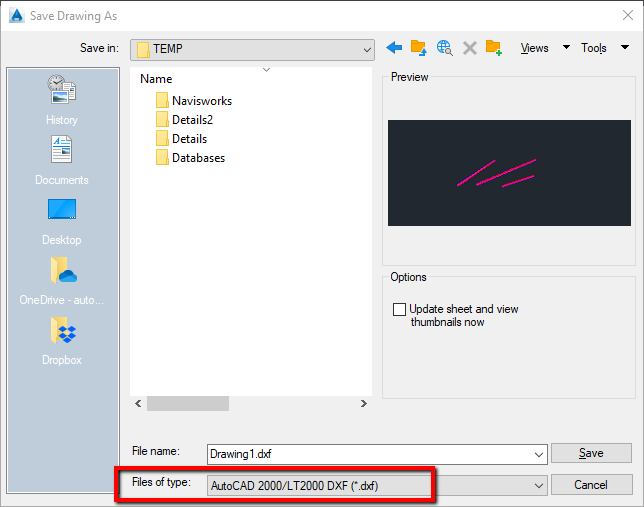Go to the Documents shortcut
The image size is (644, 507).
pos(62,160)
